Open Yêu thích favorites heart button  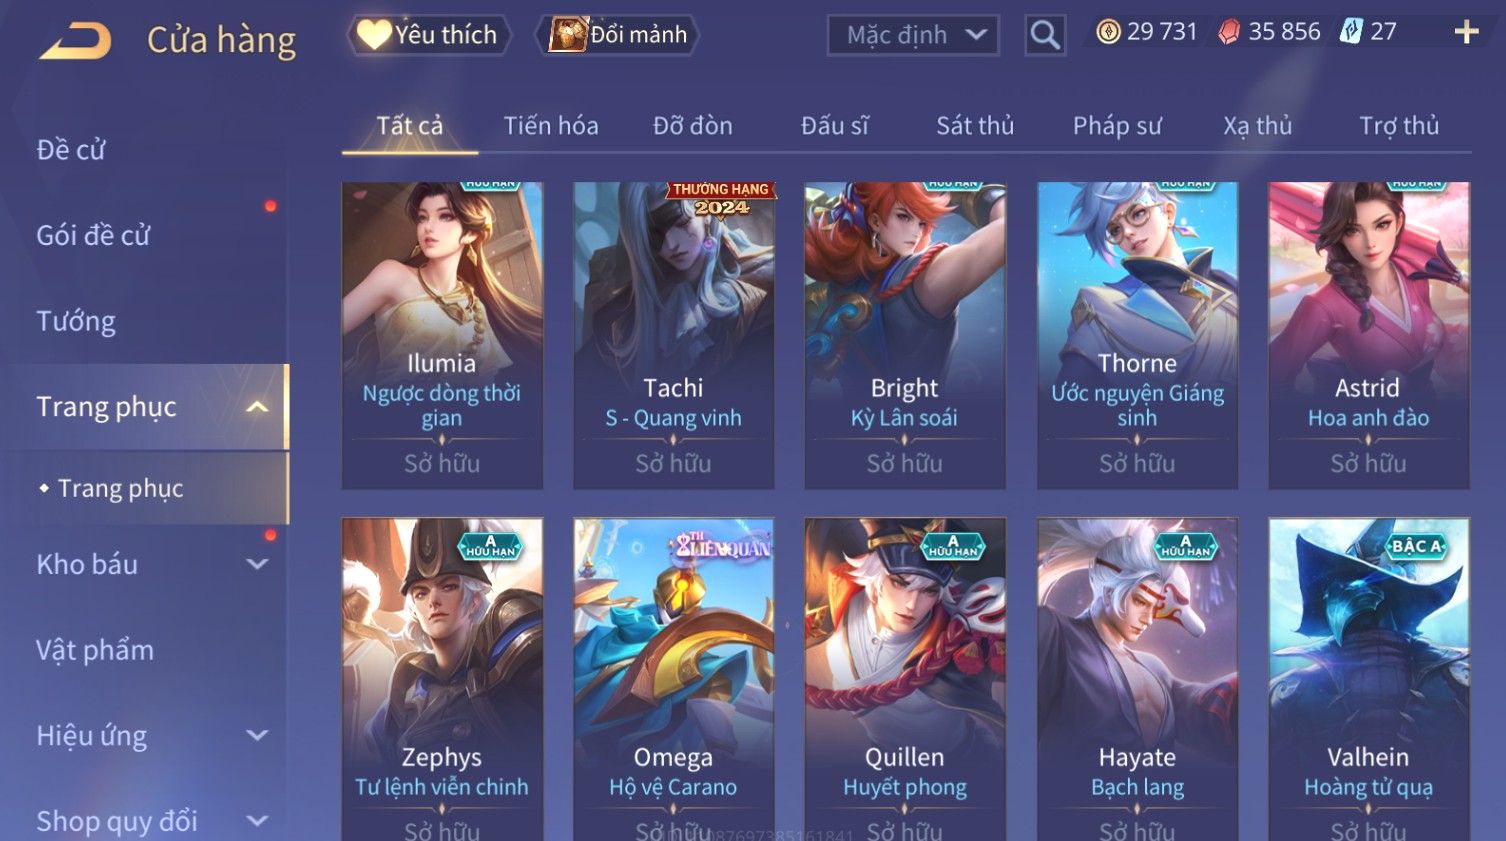pyautogui.click(x=429, y=35)
